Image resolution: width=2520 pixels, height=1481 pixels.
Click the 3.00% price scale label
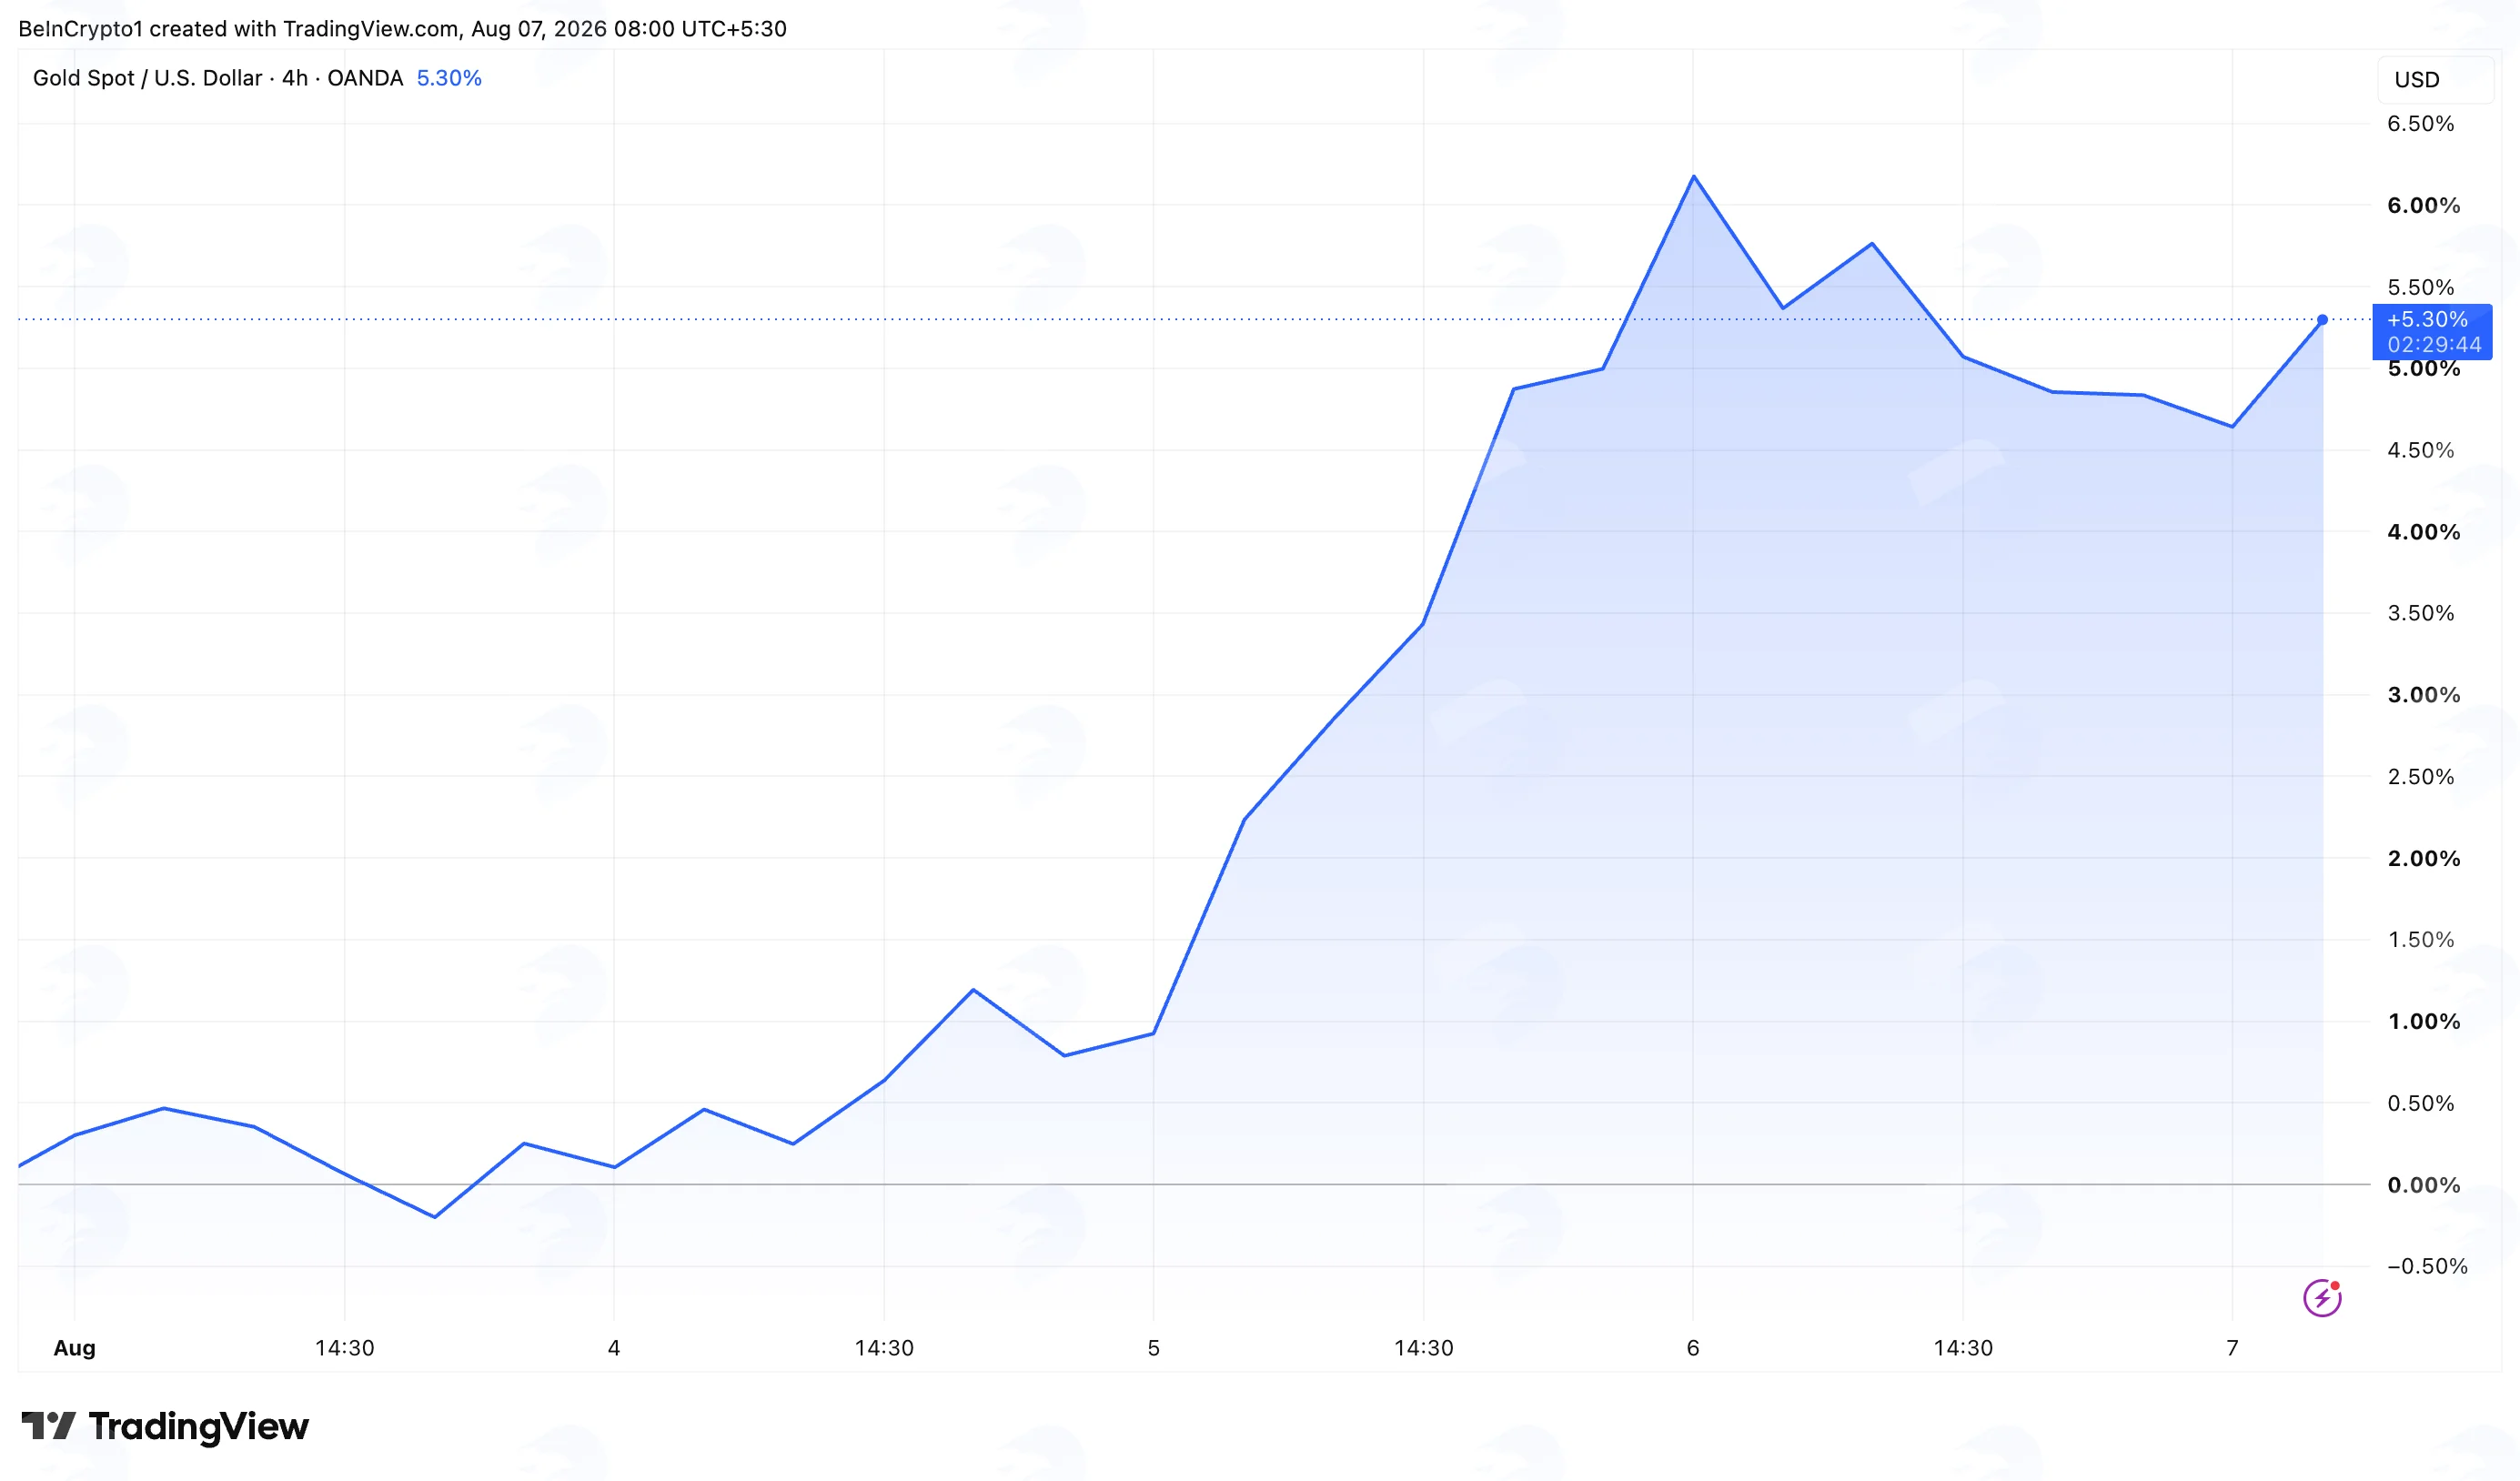[2424, 695]
